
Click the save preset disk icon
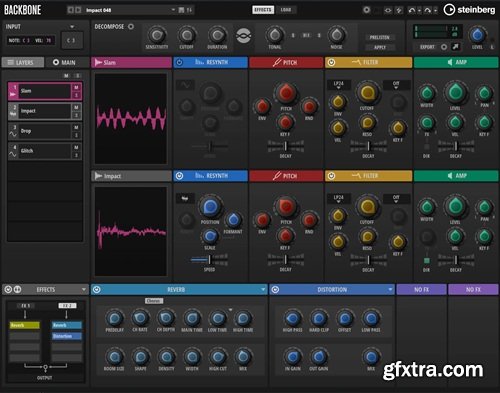(181, 10)
